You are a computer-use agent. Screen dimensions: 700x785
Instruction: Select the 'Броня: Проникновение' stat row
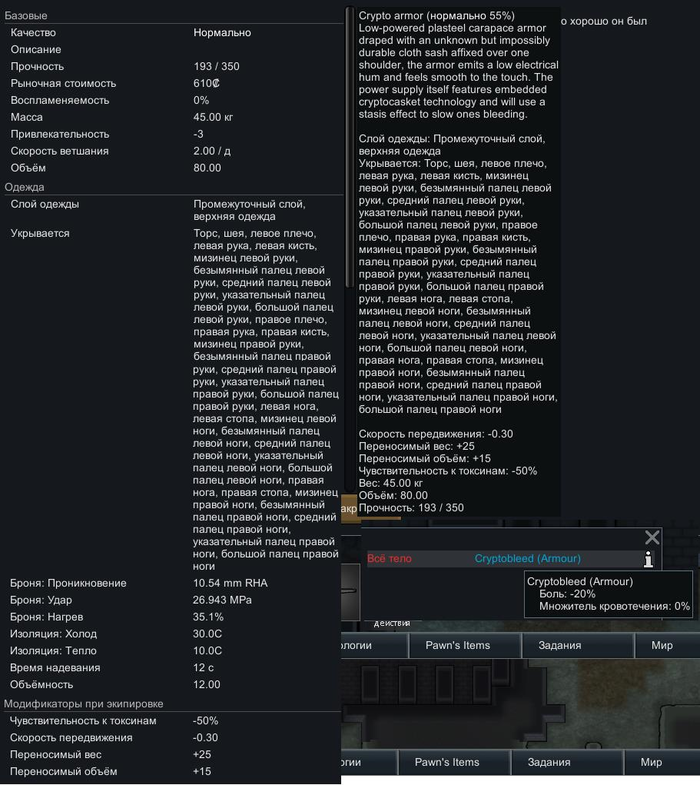tap(173, 583)
